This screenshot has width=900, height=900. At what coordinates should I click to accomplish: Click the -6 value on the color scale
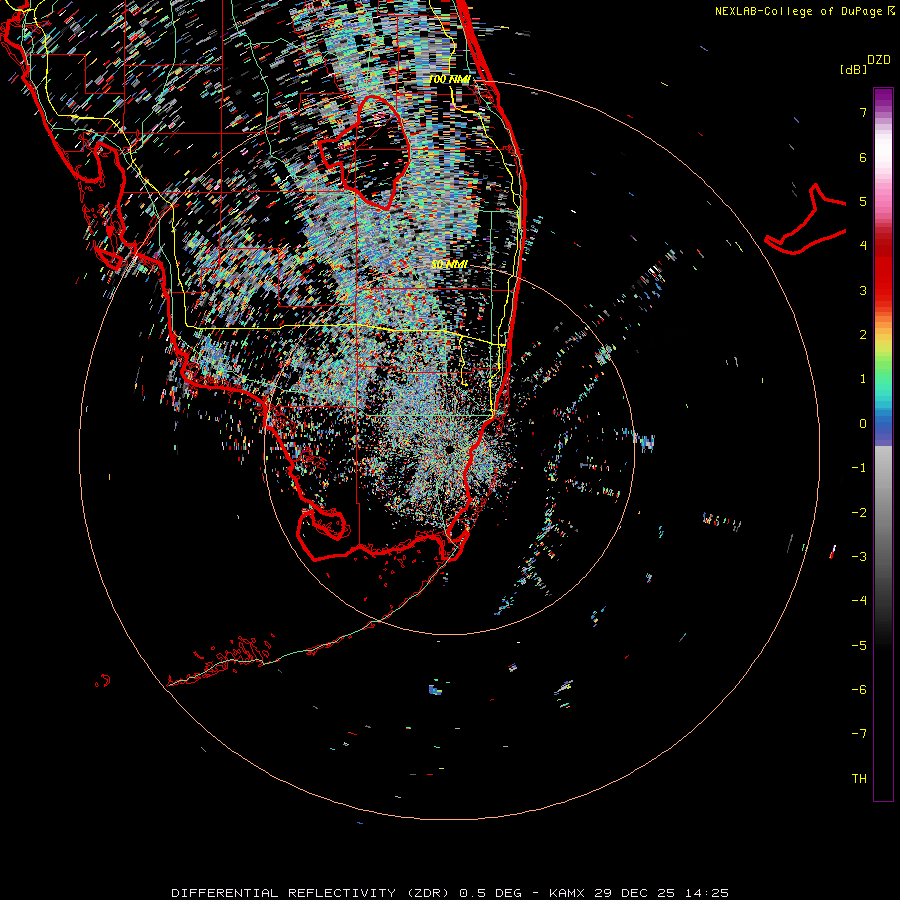pyautogui.click(x=859, y=690)
